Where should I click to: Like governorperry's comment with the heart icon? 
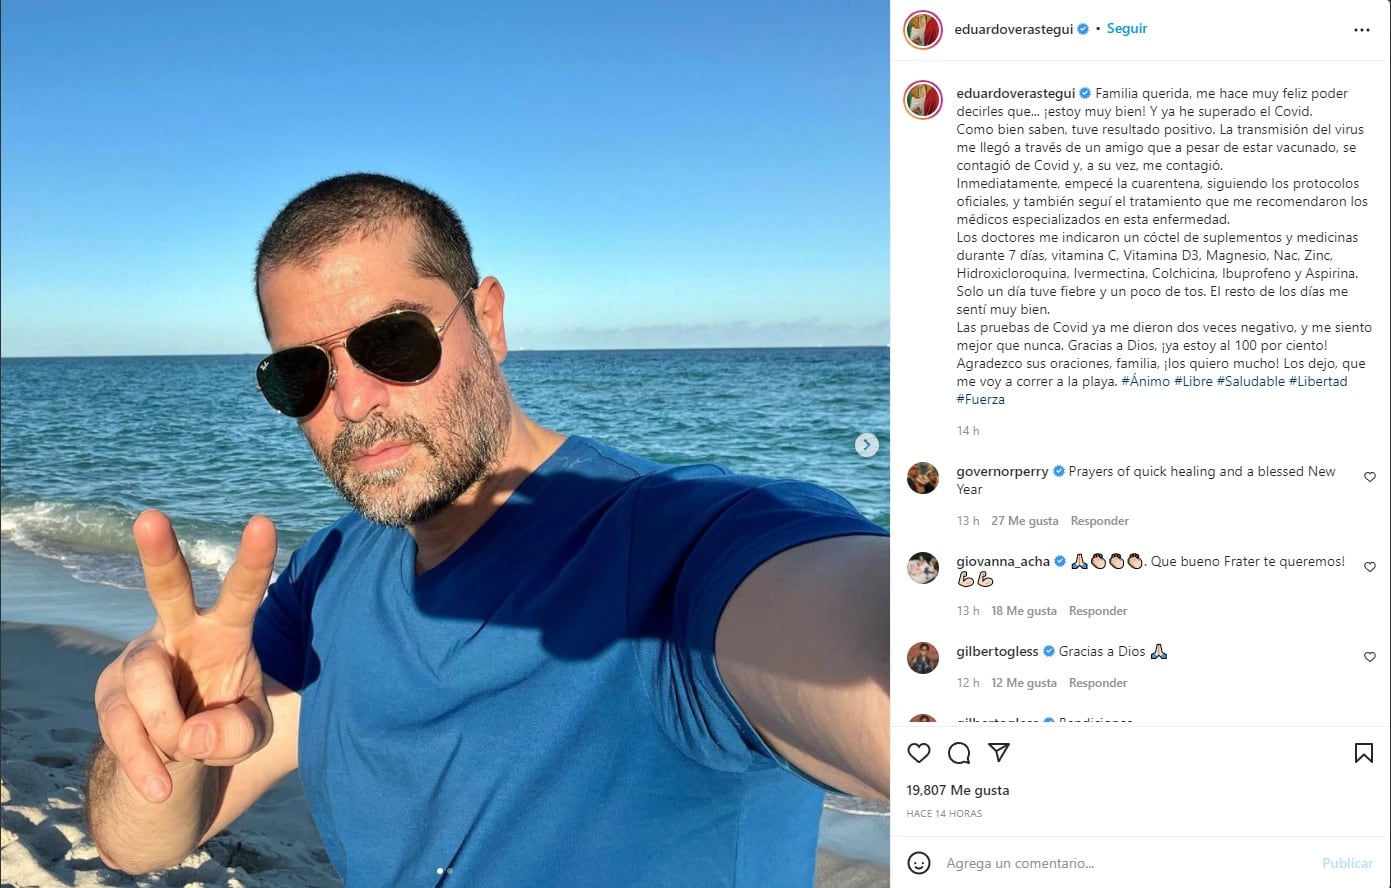1369,477
